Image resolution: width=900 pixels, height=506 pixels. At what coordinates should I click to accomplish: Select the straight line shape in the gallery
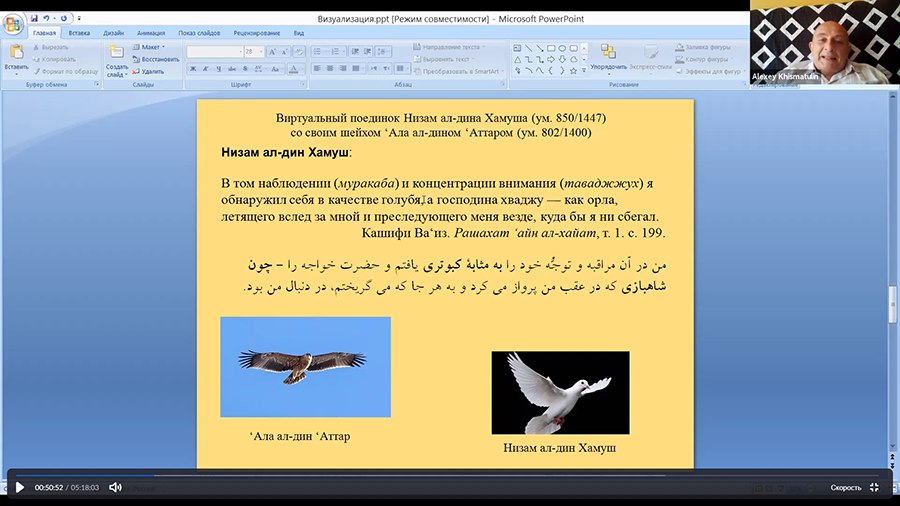pos(529,48)
